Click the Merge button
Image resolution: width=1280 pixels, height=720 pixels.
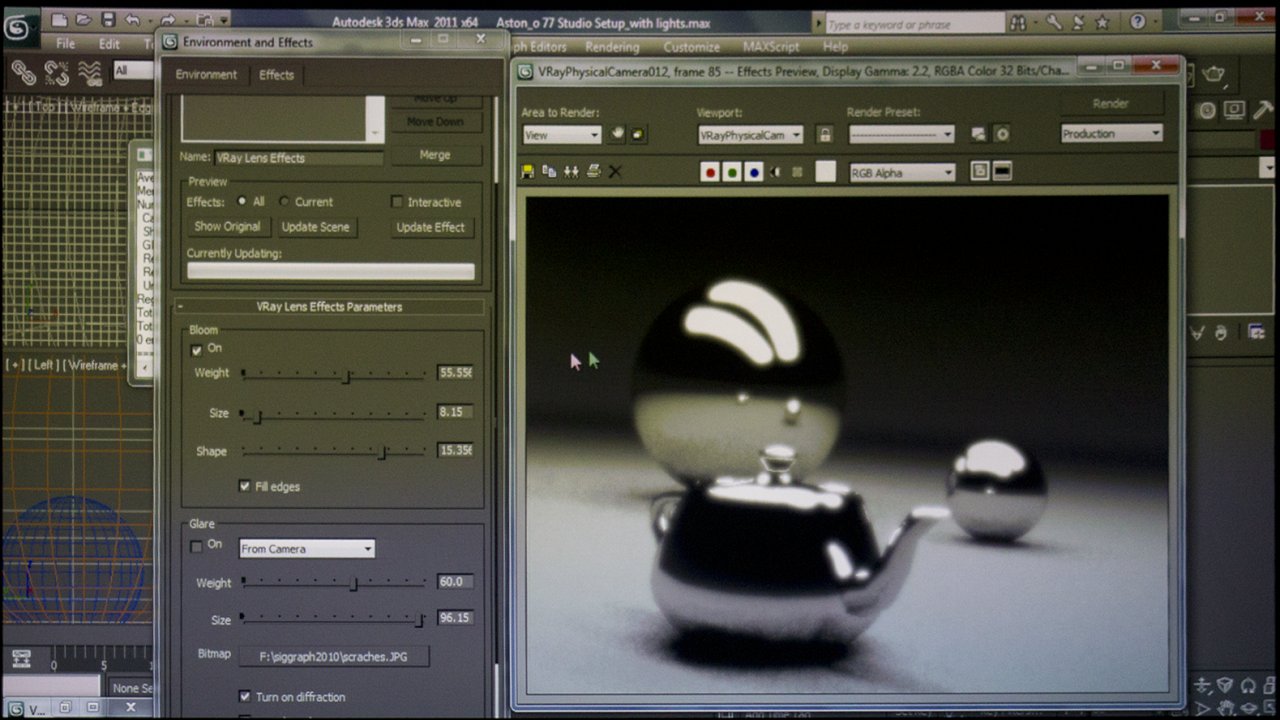[435, 155]
